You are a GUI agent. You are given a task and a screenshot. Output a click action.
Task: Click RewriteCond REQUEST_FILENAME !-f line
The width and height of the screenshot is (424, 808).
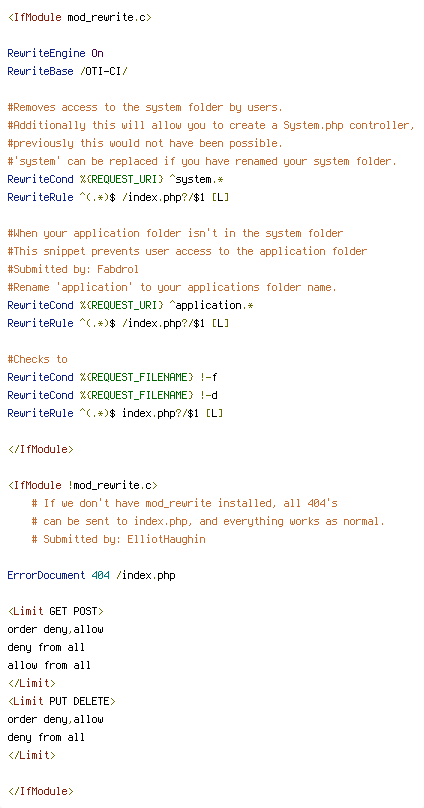click(112, 378)
